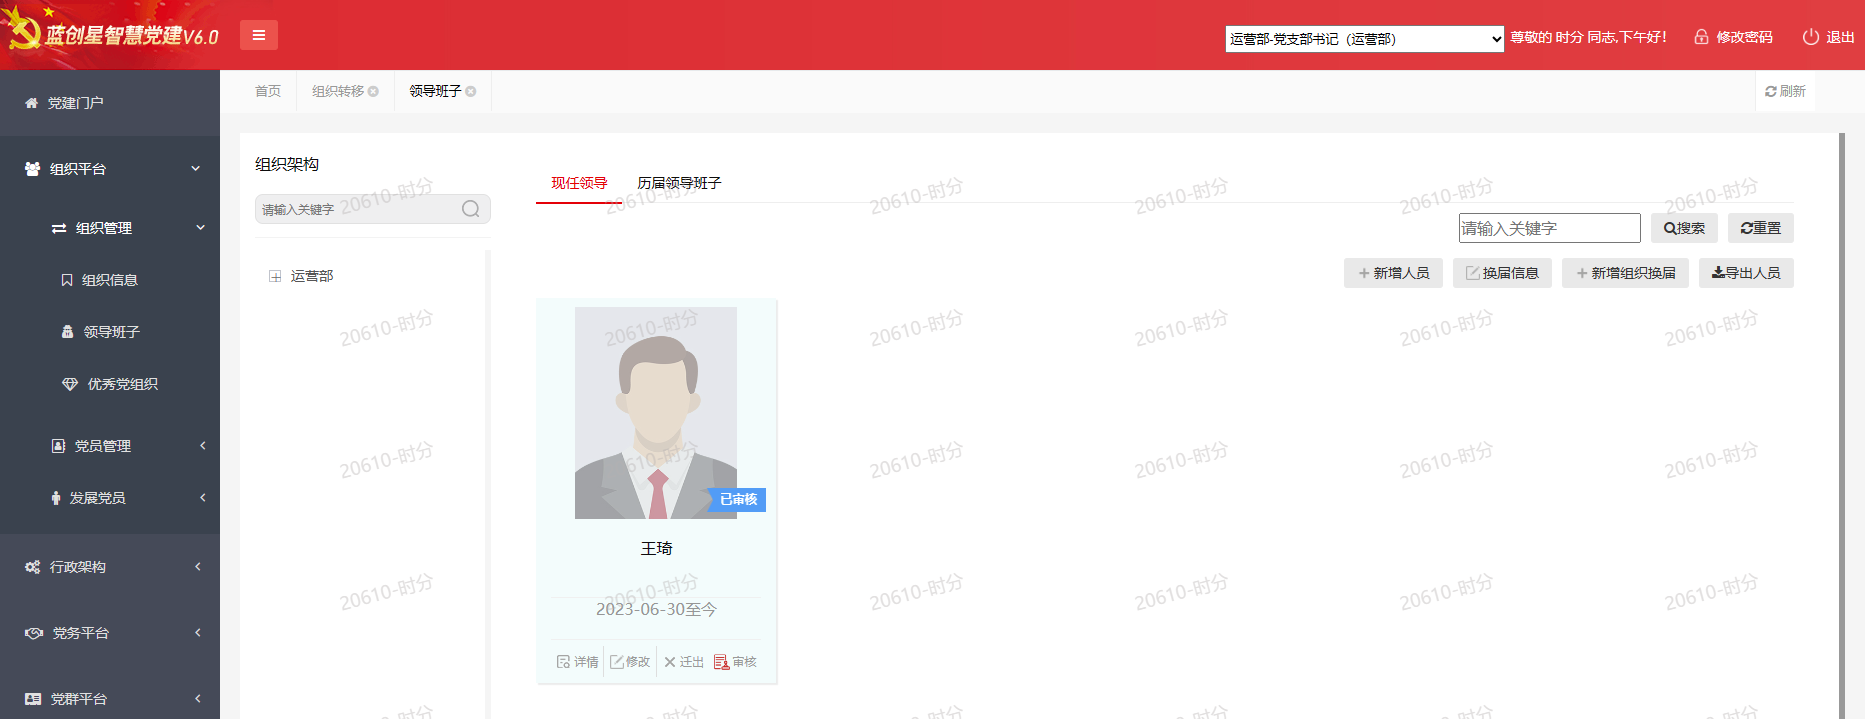Open 组织信息 in the sidebar
The width and height of the screenshot is (1865, 719).
click(110, 280)
